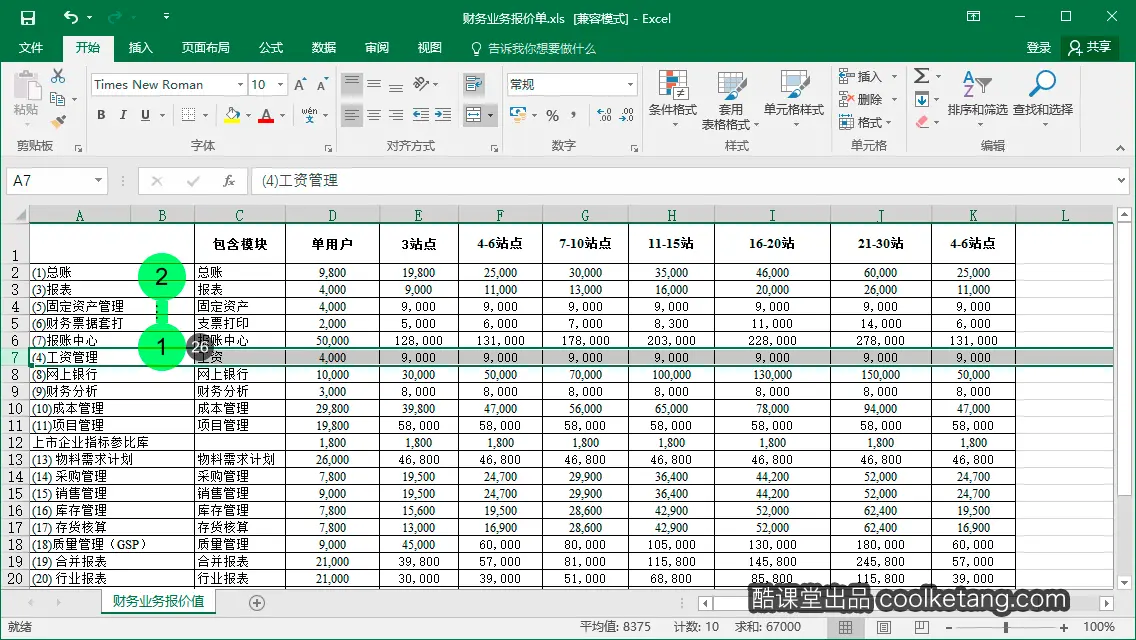Switch to Page Break Preview in status bar
This screenshot has width=1136, height=640.
click(x=922, y=627)
